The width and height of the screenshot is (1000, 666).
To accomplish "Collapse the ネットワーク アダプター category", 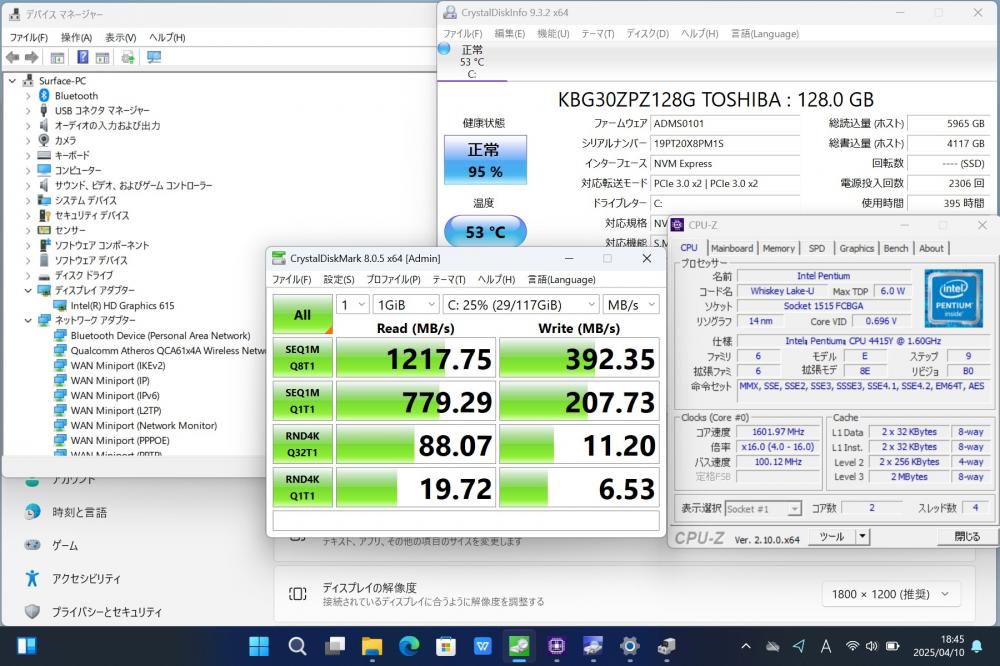I will tap(28, 320).
